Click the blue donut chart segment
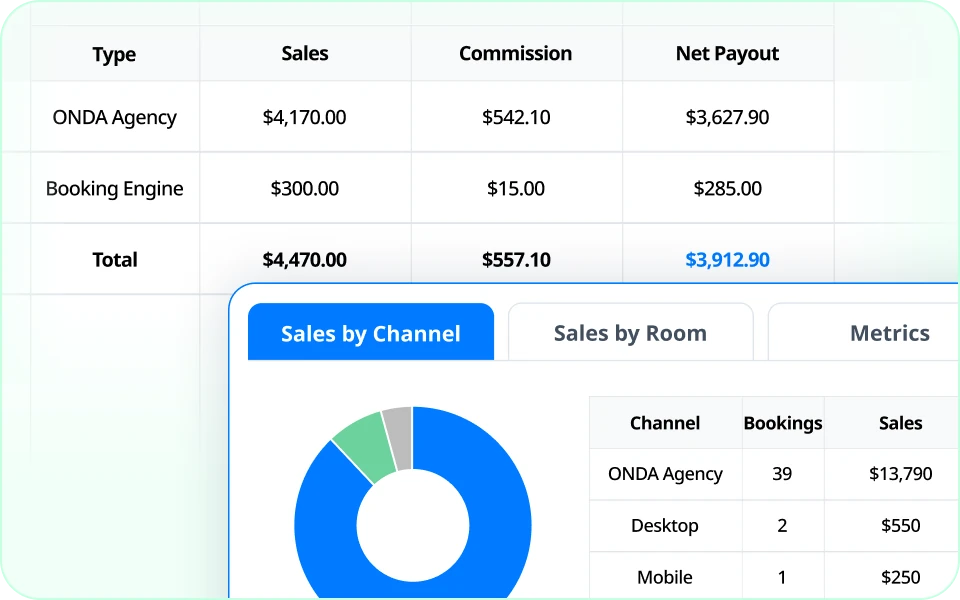This screenshot has height=600, width=960. [x=499, y=527]
